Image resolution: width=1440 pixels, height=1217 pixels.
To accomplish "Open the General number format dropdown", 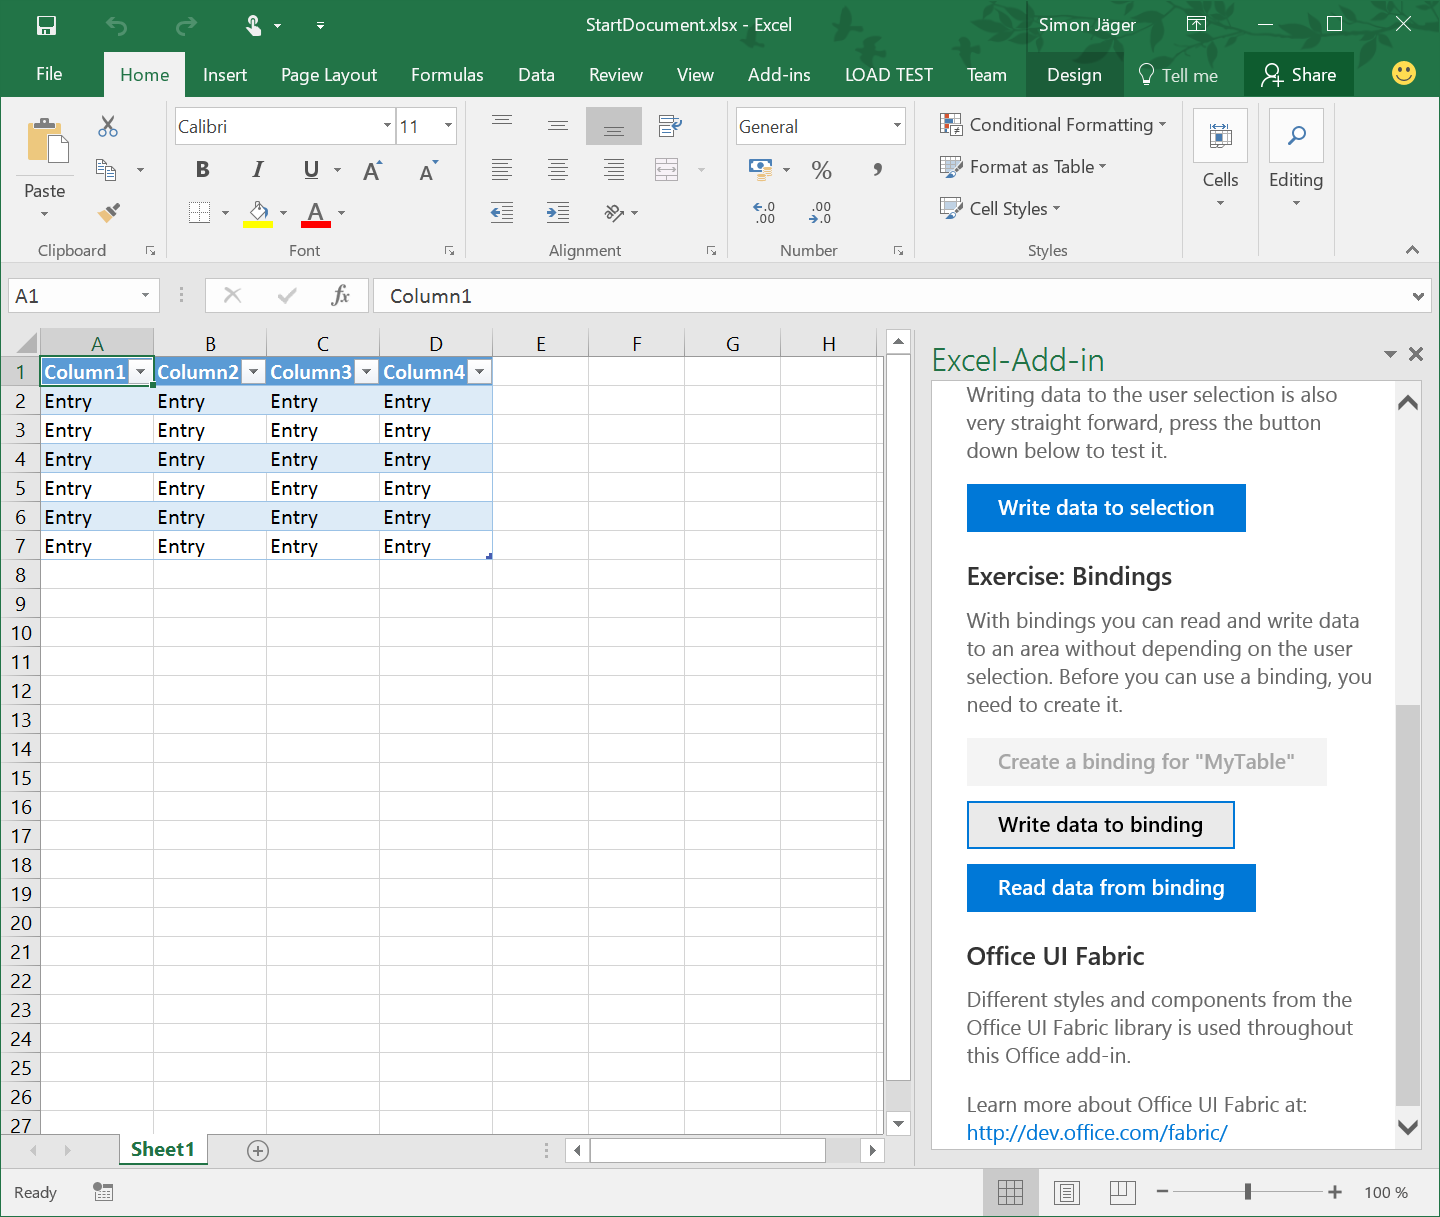I will point(897,126).
